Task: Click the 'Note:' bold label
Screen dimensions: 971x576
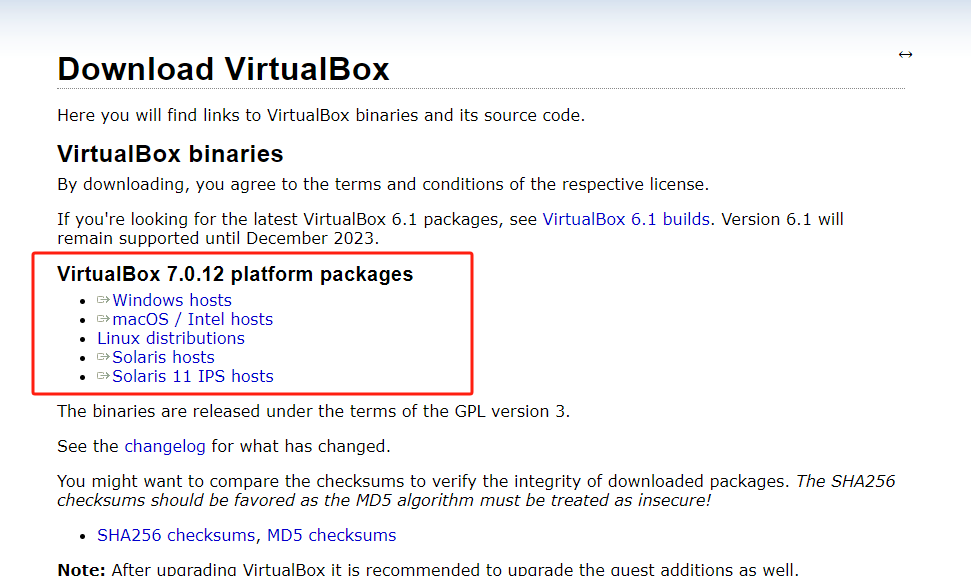Action: pyautogui.click(x=81, y=569)
